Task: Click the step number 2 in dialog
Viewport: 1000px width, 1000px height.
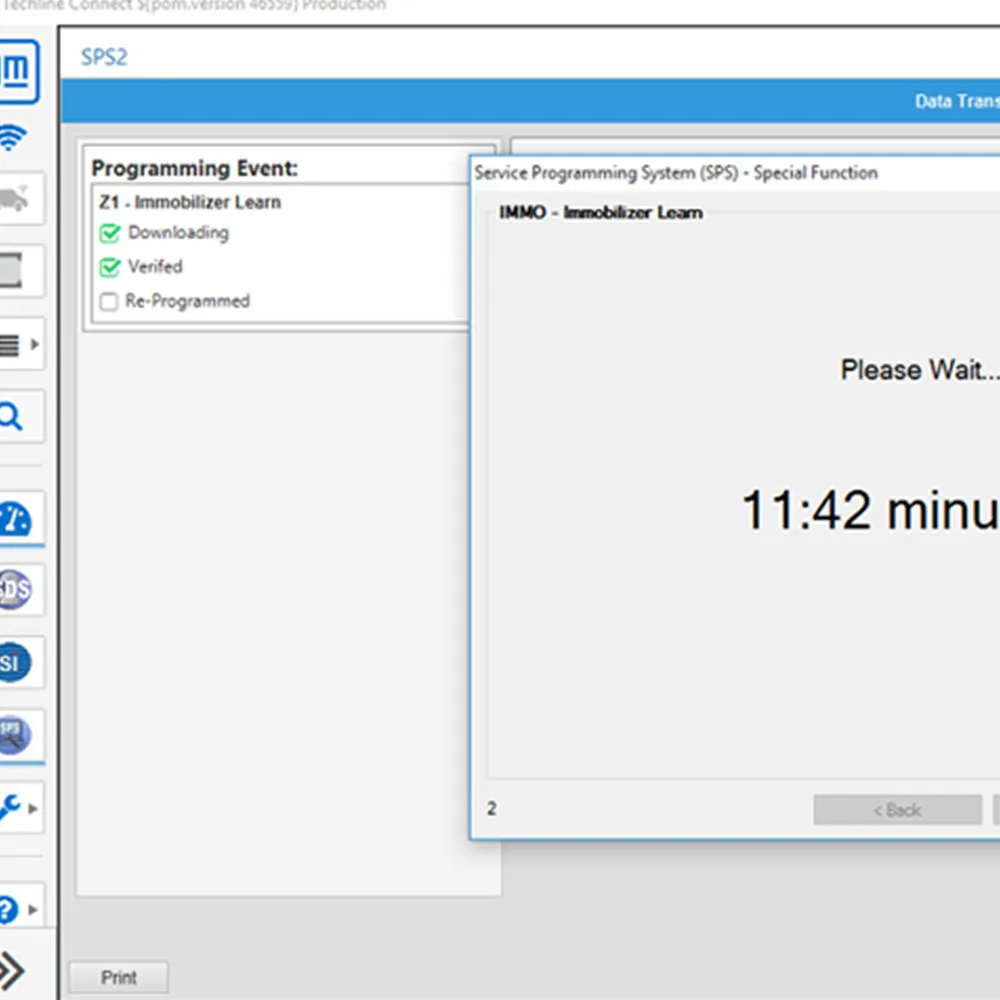Action: coord(492,809)
